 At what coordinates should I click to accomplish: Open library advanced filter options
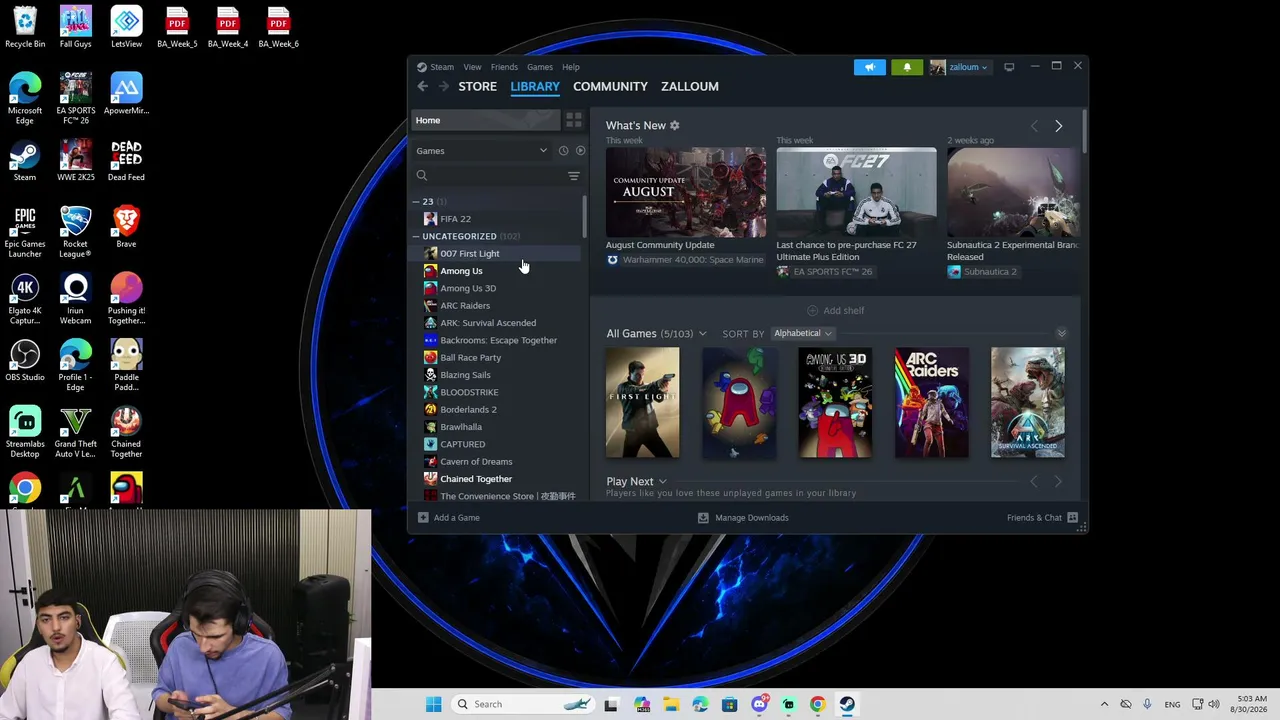(573, 176)
